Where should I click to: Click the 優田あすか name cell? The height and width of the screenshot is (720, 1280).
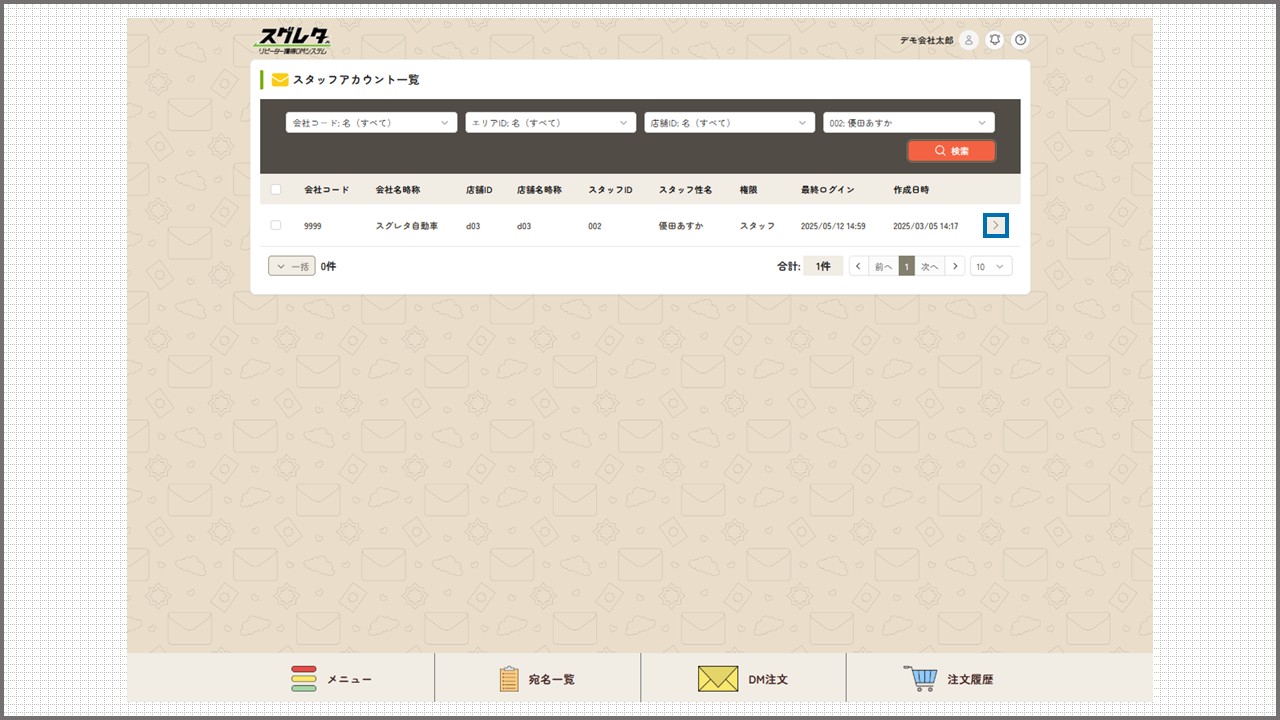[681, 226]
